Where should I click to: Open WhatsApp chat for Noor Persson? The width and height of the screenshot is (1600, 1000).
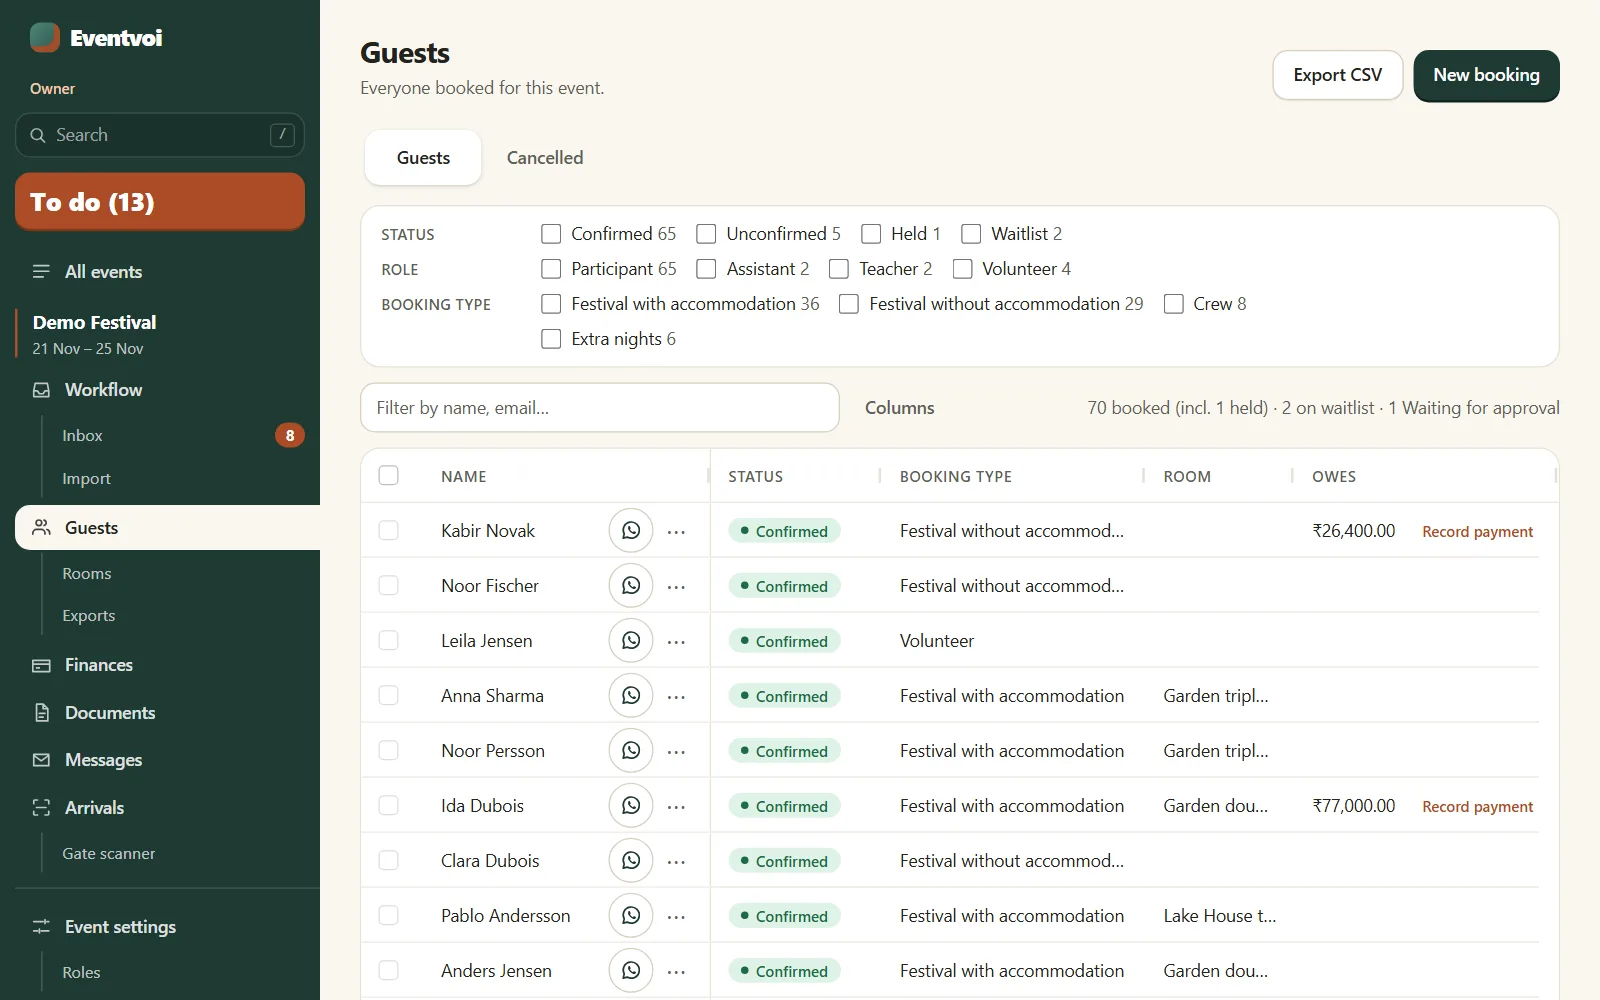[x=631, y=751]
